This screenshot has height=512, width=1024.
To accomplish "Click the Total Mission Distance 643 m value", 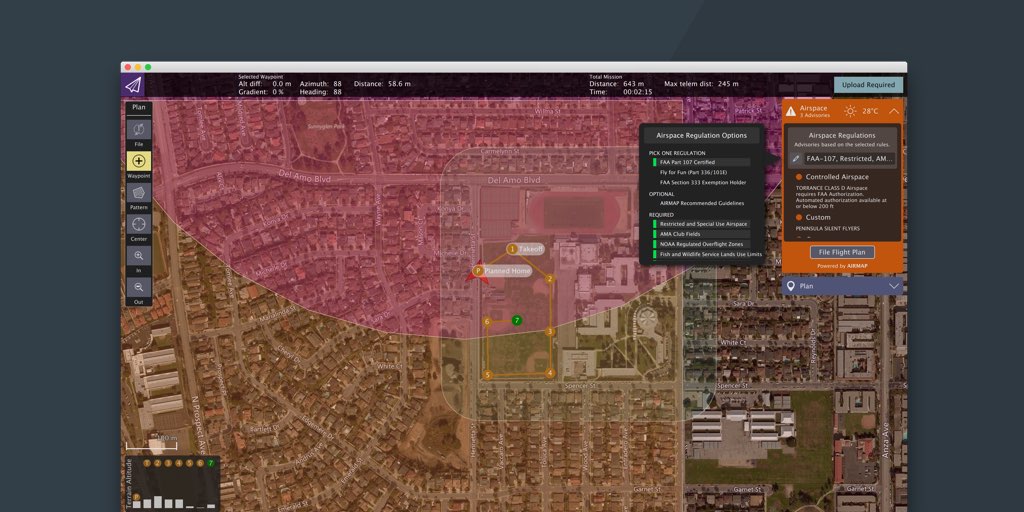I will 634,84.
